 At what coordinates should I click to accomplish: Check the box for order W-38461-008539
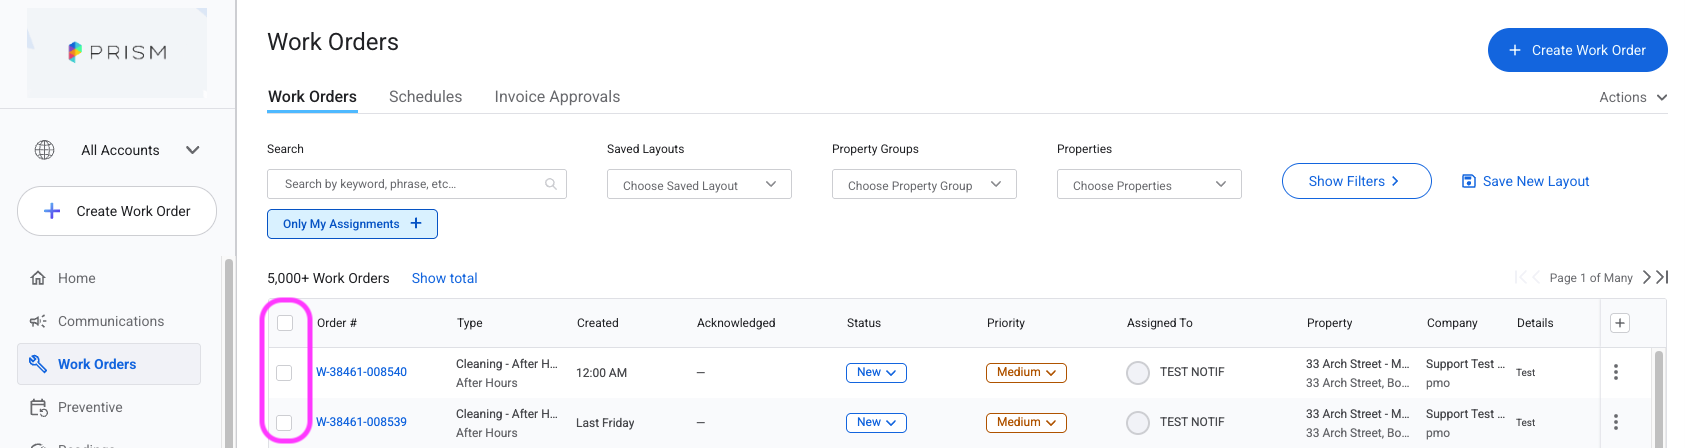[284, 423]
